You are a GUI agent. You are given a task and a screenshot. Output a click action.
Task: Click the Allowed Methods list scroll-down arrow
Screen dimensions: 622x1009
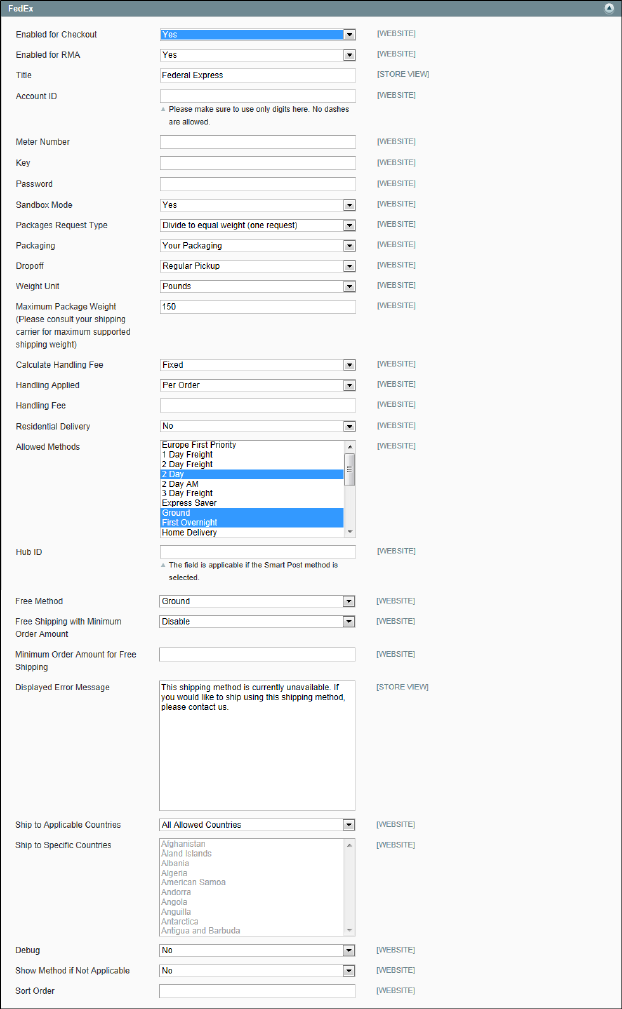click(350, 532)
